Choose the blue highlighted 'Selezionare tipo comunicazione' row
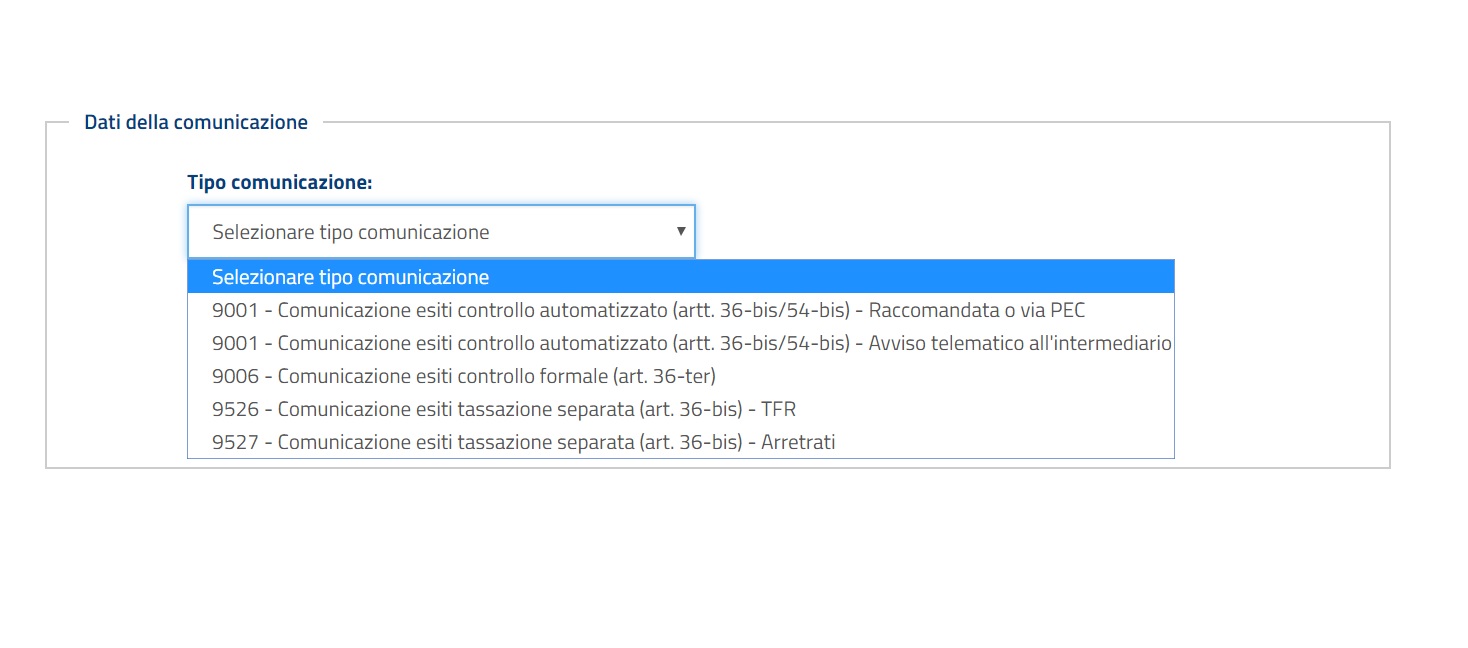 tap(680, 277)
